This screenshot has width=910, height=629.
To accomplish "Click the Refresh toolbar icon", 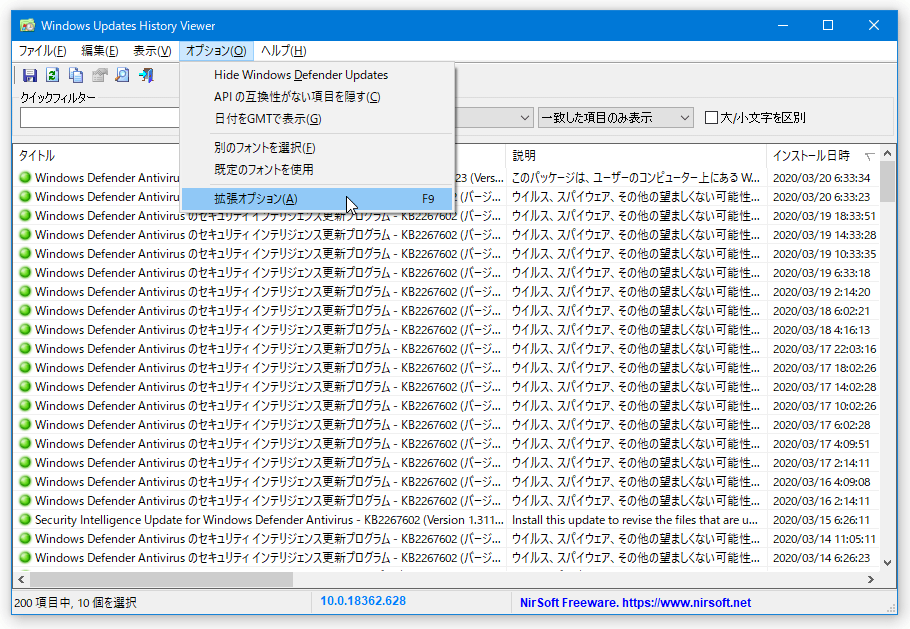I will [53, 75].
